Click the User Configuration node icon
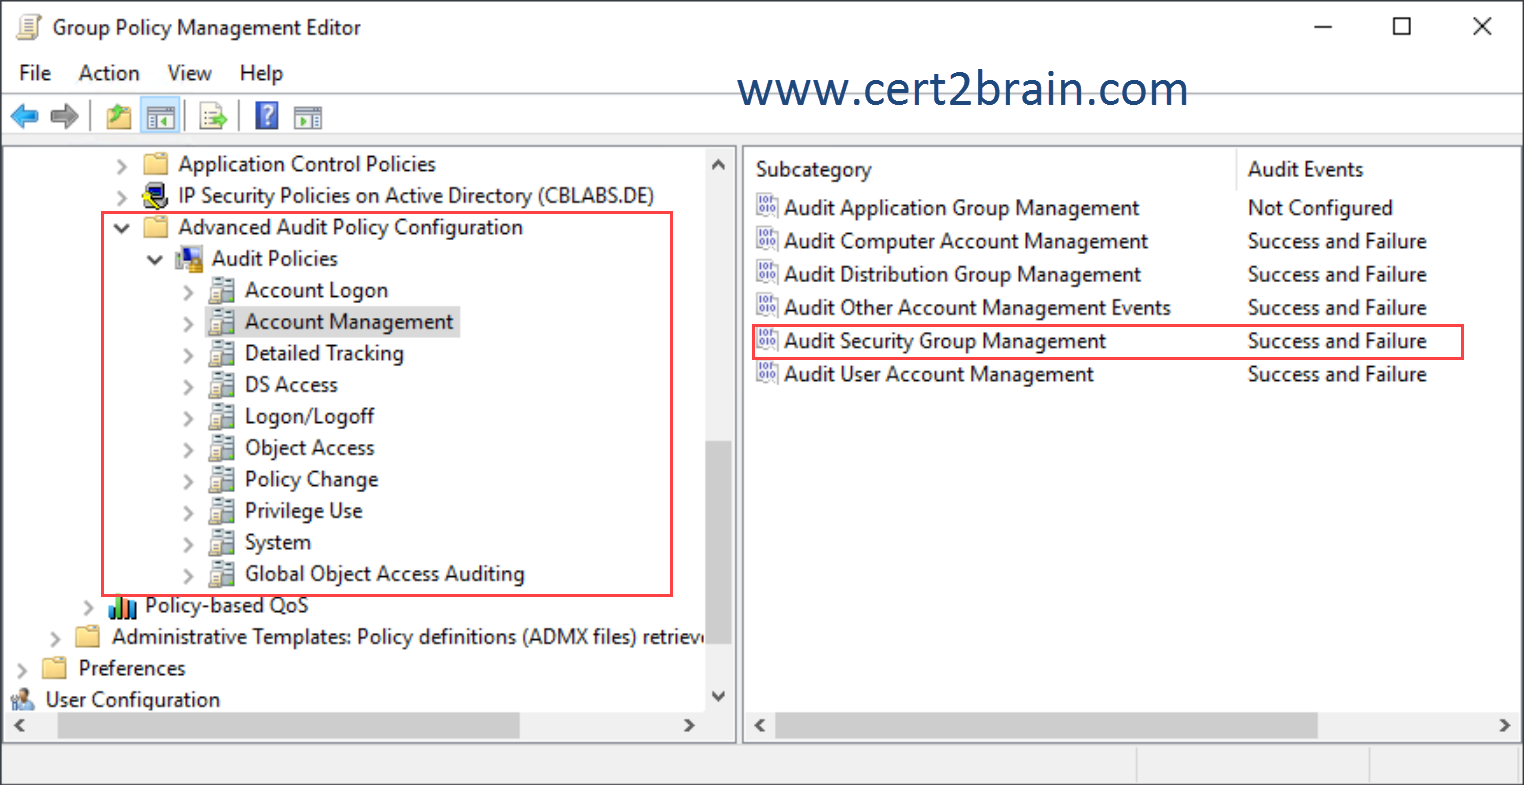This screenshot has width=1524, height=785. [x=22, y=700]
